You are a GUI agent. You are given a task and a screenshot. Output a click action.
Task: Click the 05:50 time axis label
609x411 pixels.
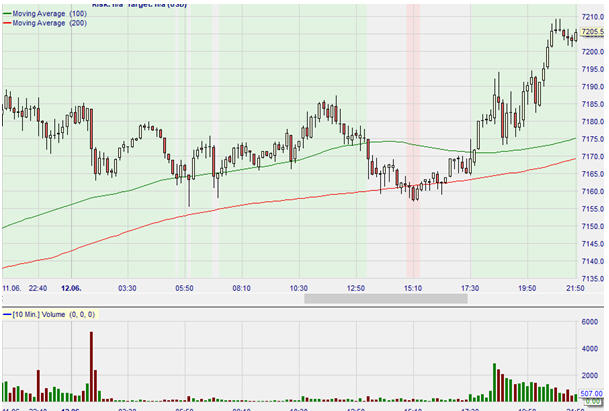tap(184, 288)
